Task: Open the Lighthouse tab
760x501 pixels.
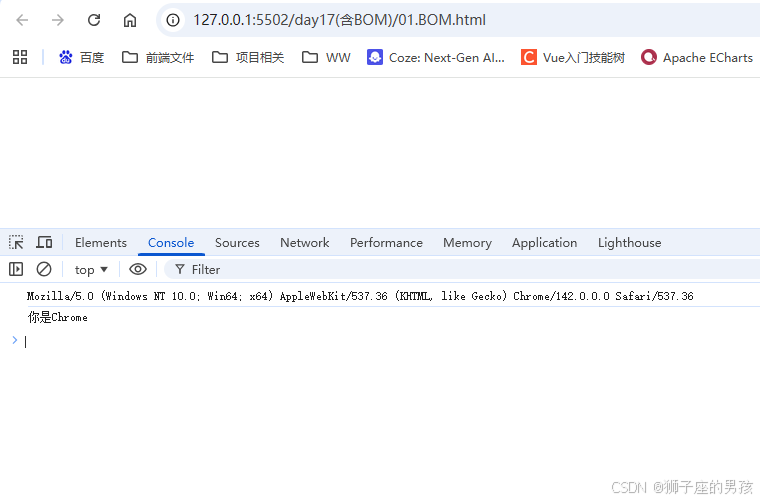Action: 629,243
